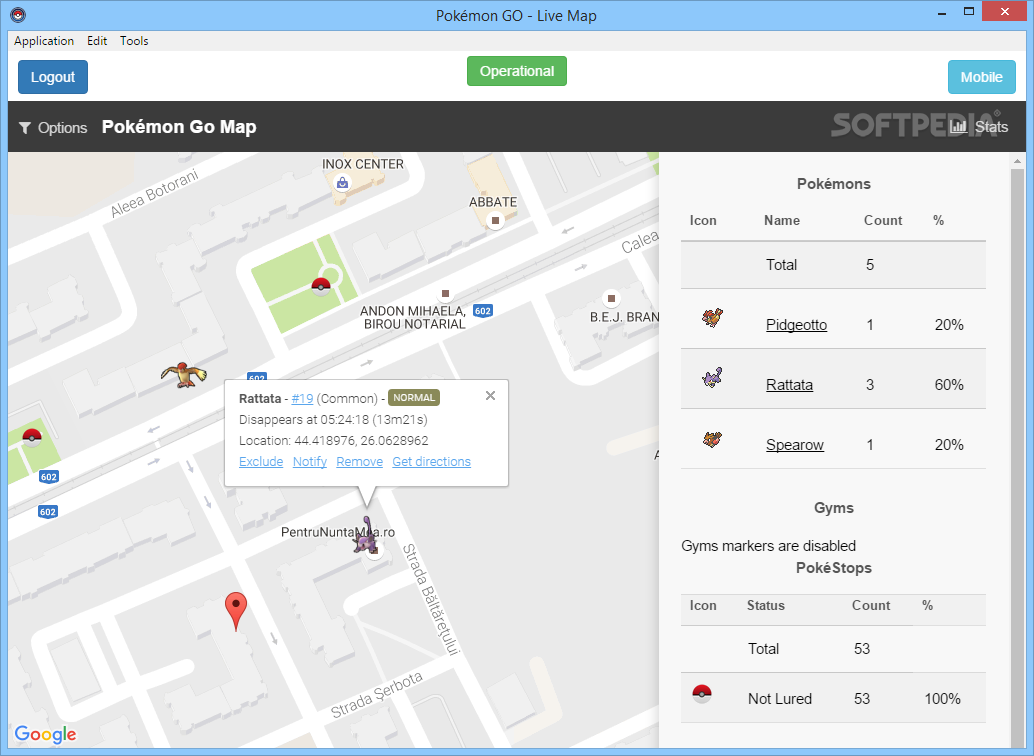Click the app icon in title bar
This screenshot has width=1034, height=756.
pyautogui.click(x=18, y=15)
